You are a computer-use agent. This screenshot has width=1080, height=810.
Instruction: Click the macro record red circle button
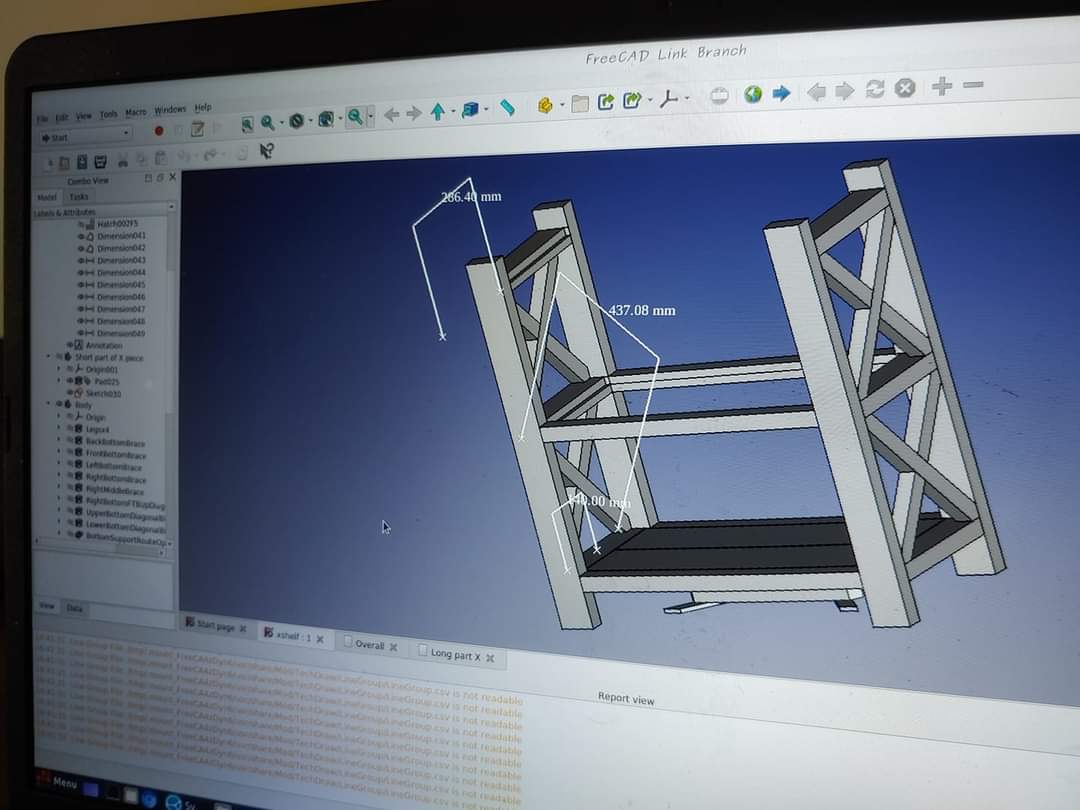[158, 130]
